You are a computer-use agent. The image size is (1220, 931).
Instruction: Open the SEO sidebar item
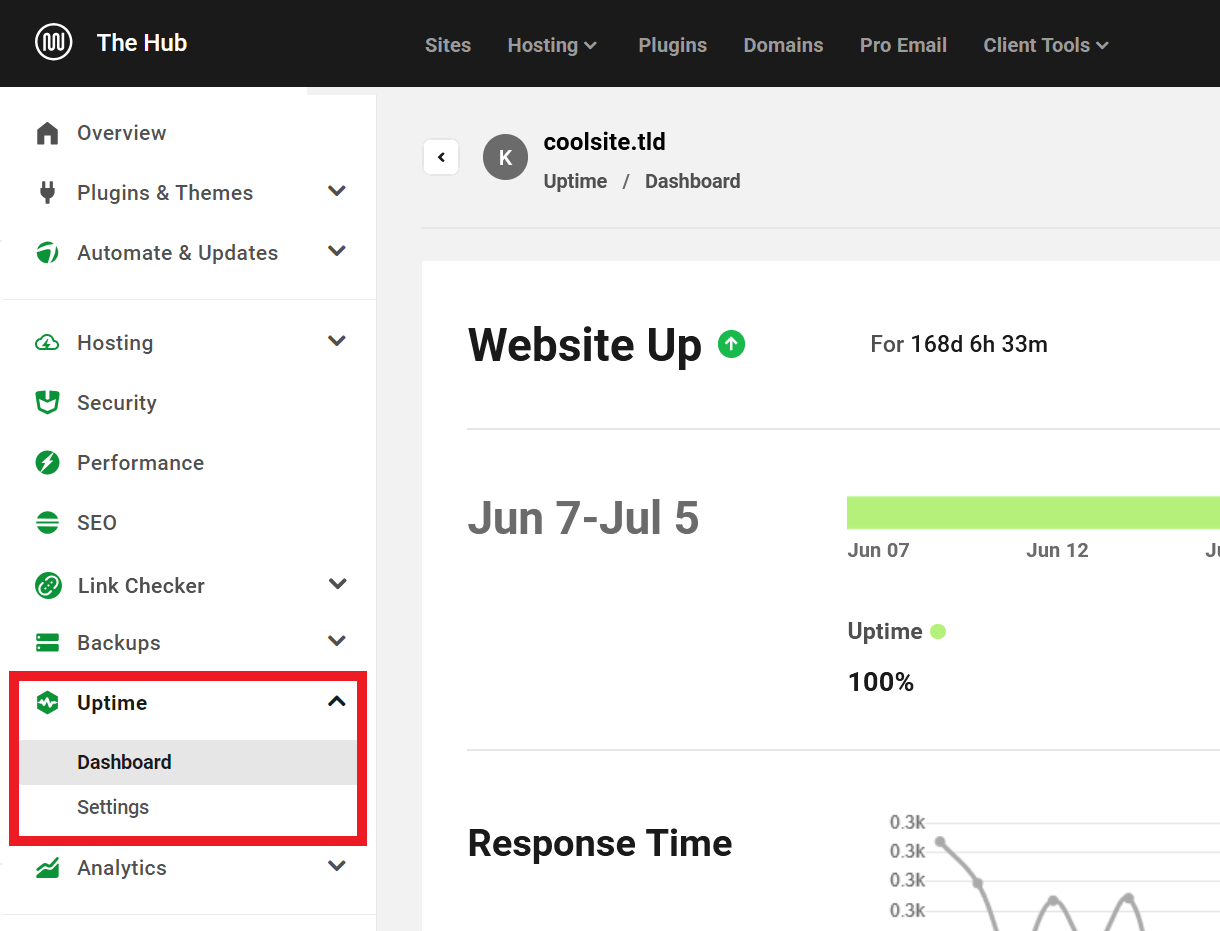pyautogui.click(x=97, y=523)
